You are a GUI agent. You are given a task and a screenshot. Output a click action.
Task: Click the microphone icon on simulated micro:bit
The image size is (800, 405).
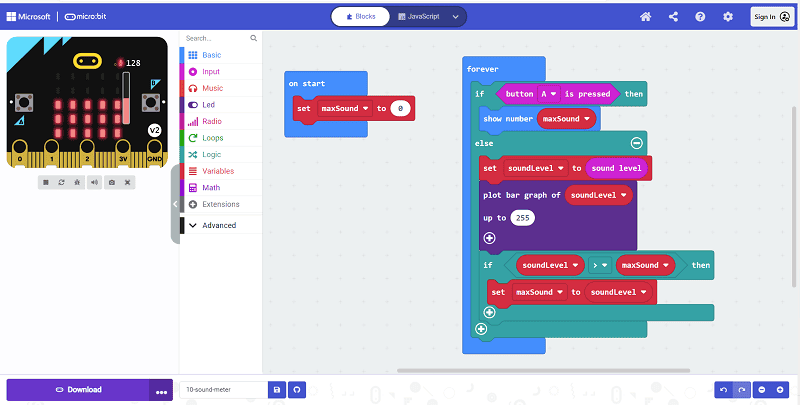[x=120, y=63]
